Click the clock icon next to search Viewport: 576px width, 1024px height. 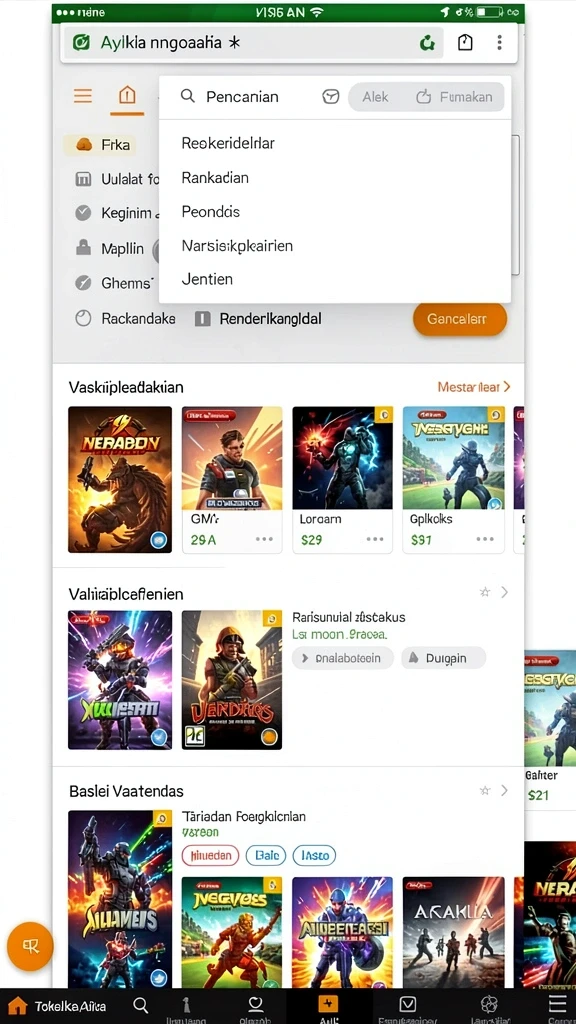(x=331, y=97)
